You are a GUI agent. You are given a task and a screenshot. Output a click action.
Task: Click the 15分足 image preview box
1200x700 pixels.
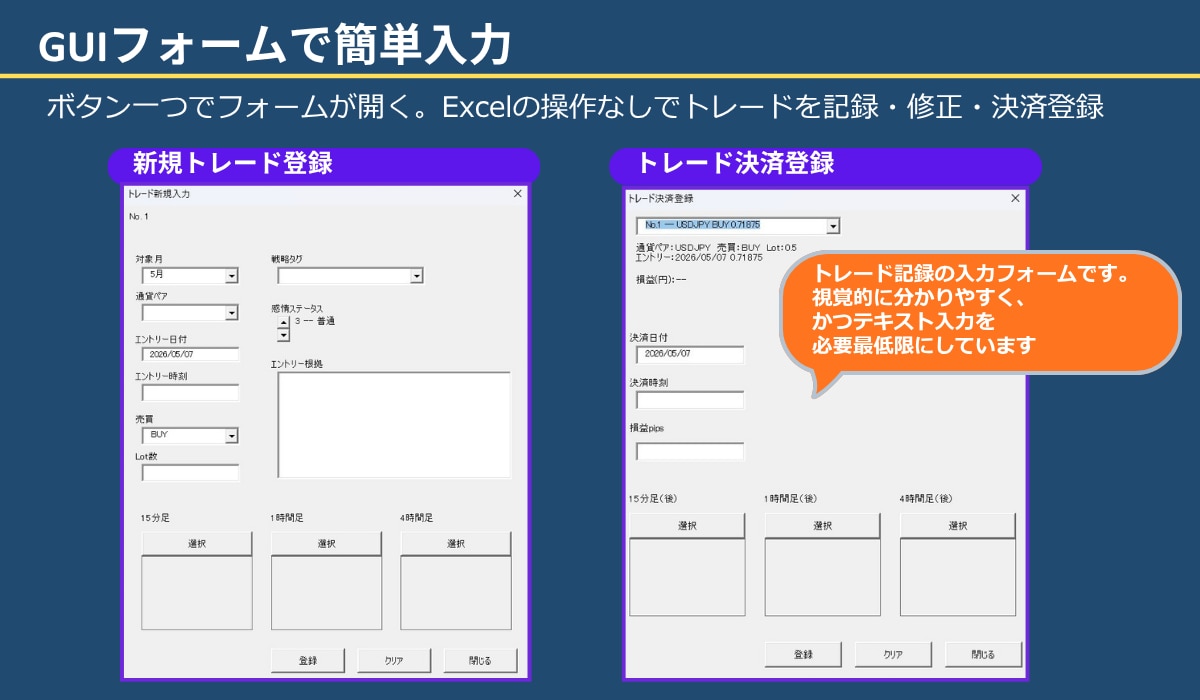196,593
